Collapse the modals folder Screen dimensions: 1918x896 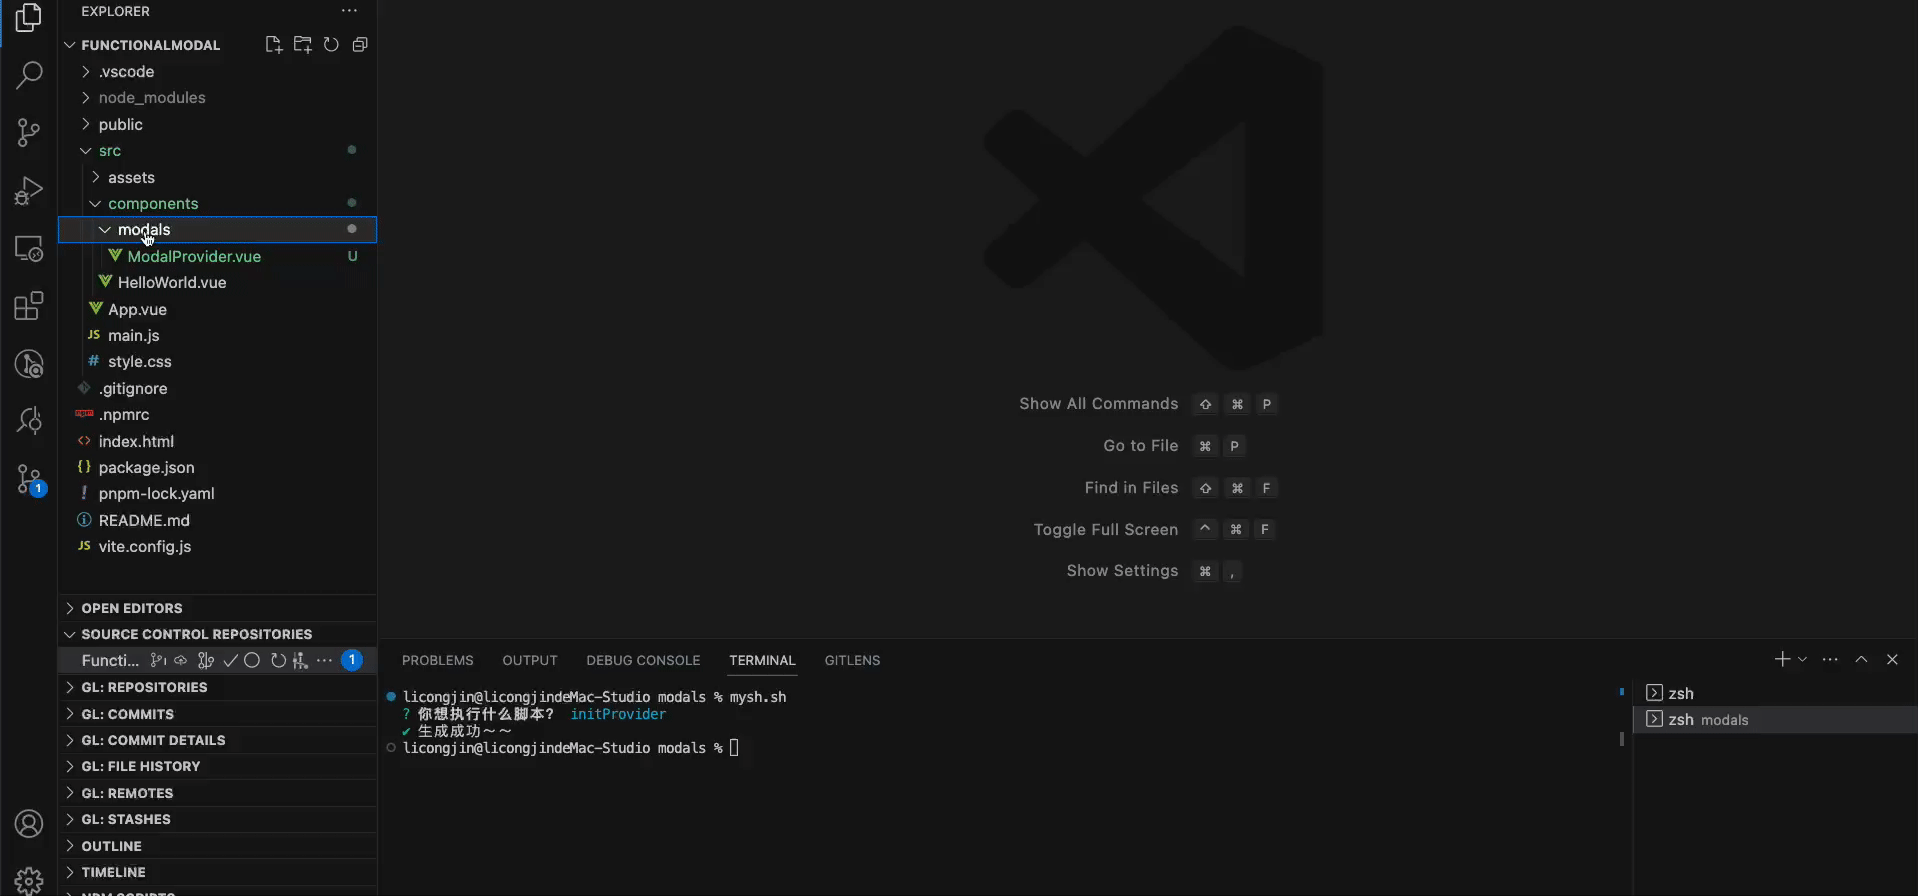(x=217, y=230)
